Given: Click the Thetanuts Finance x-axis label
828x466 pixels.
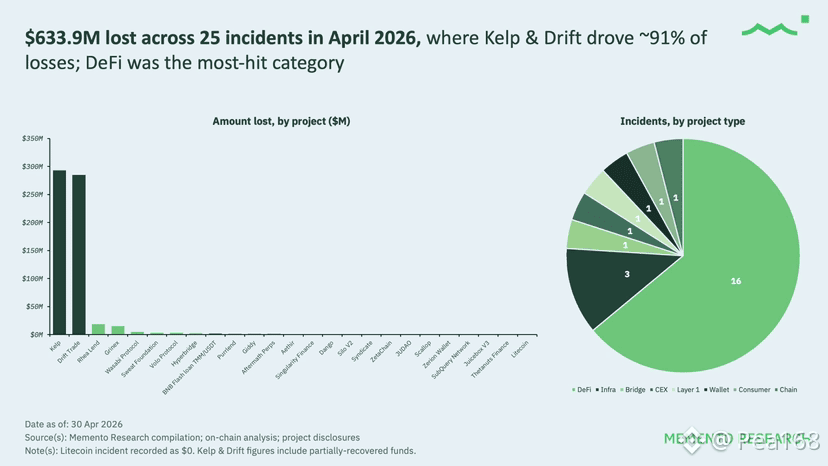Looking at the screenshot, I should (x=490, y=359).
